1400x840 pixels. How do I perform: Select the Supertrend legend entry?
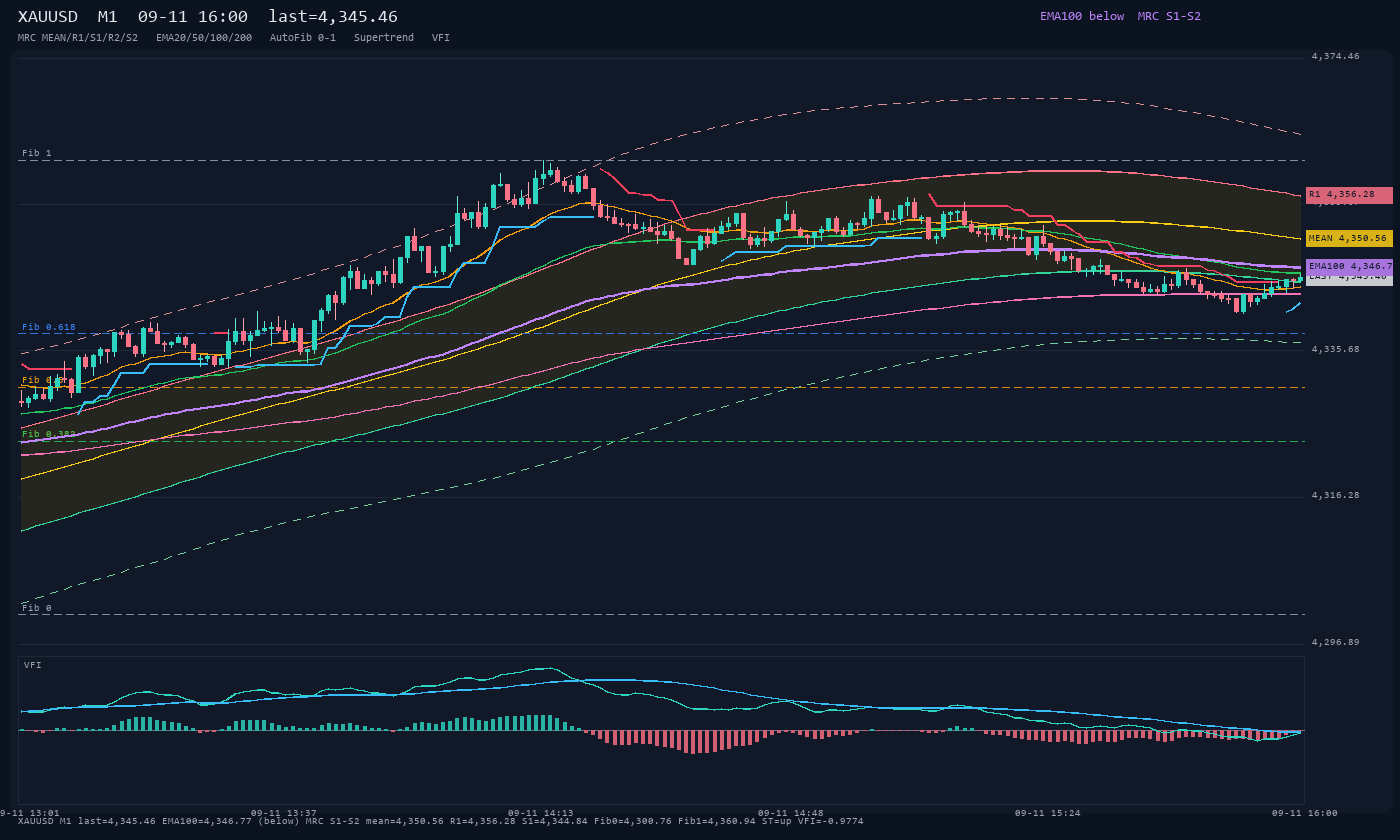[384, 38]
